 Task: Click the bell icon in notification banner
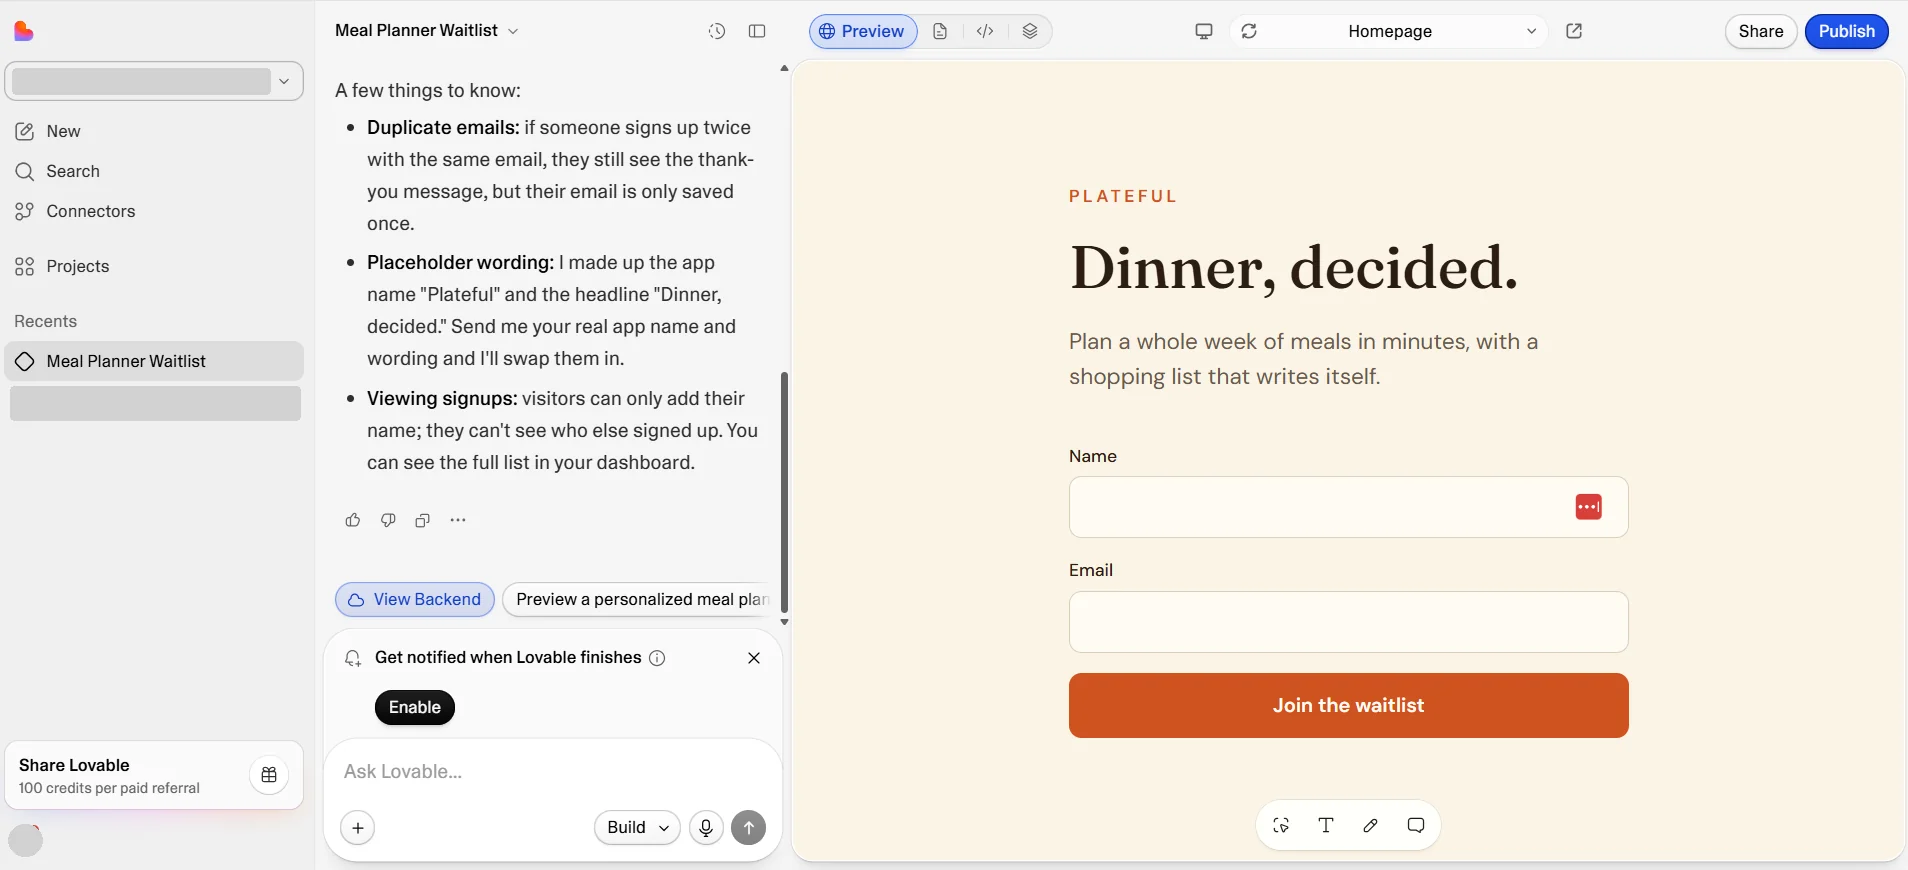click(x=352, y=658)
